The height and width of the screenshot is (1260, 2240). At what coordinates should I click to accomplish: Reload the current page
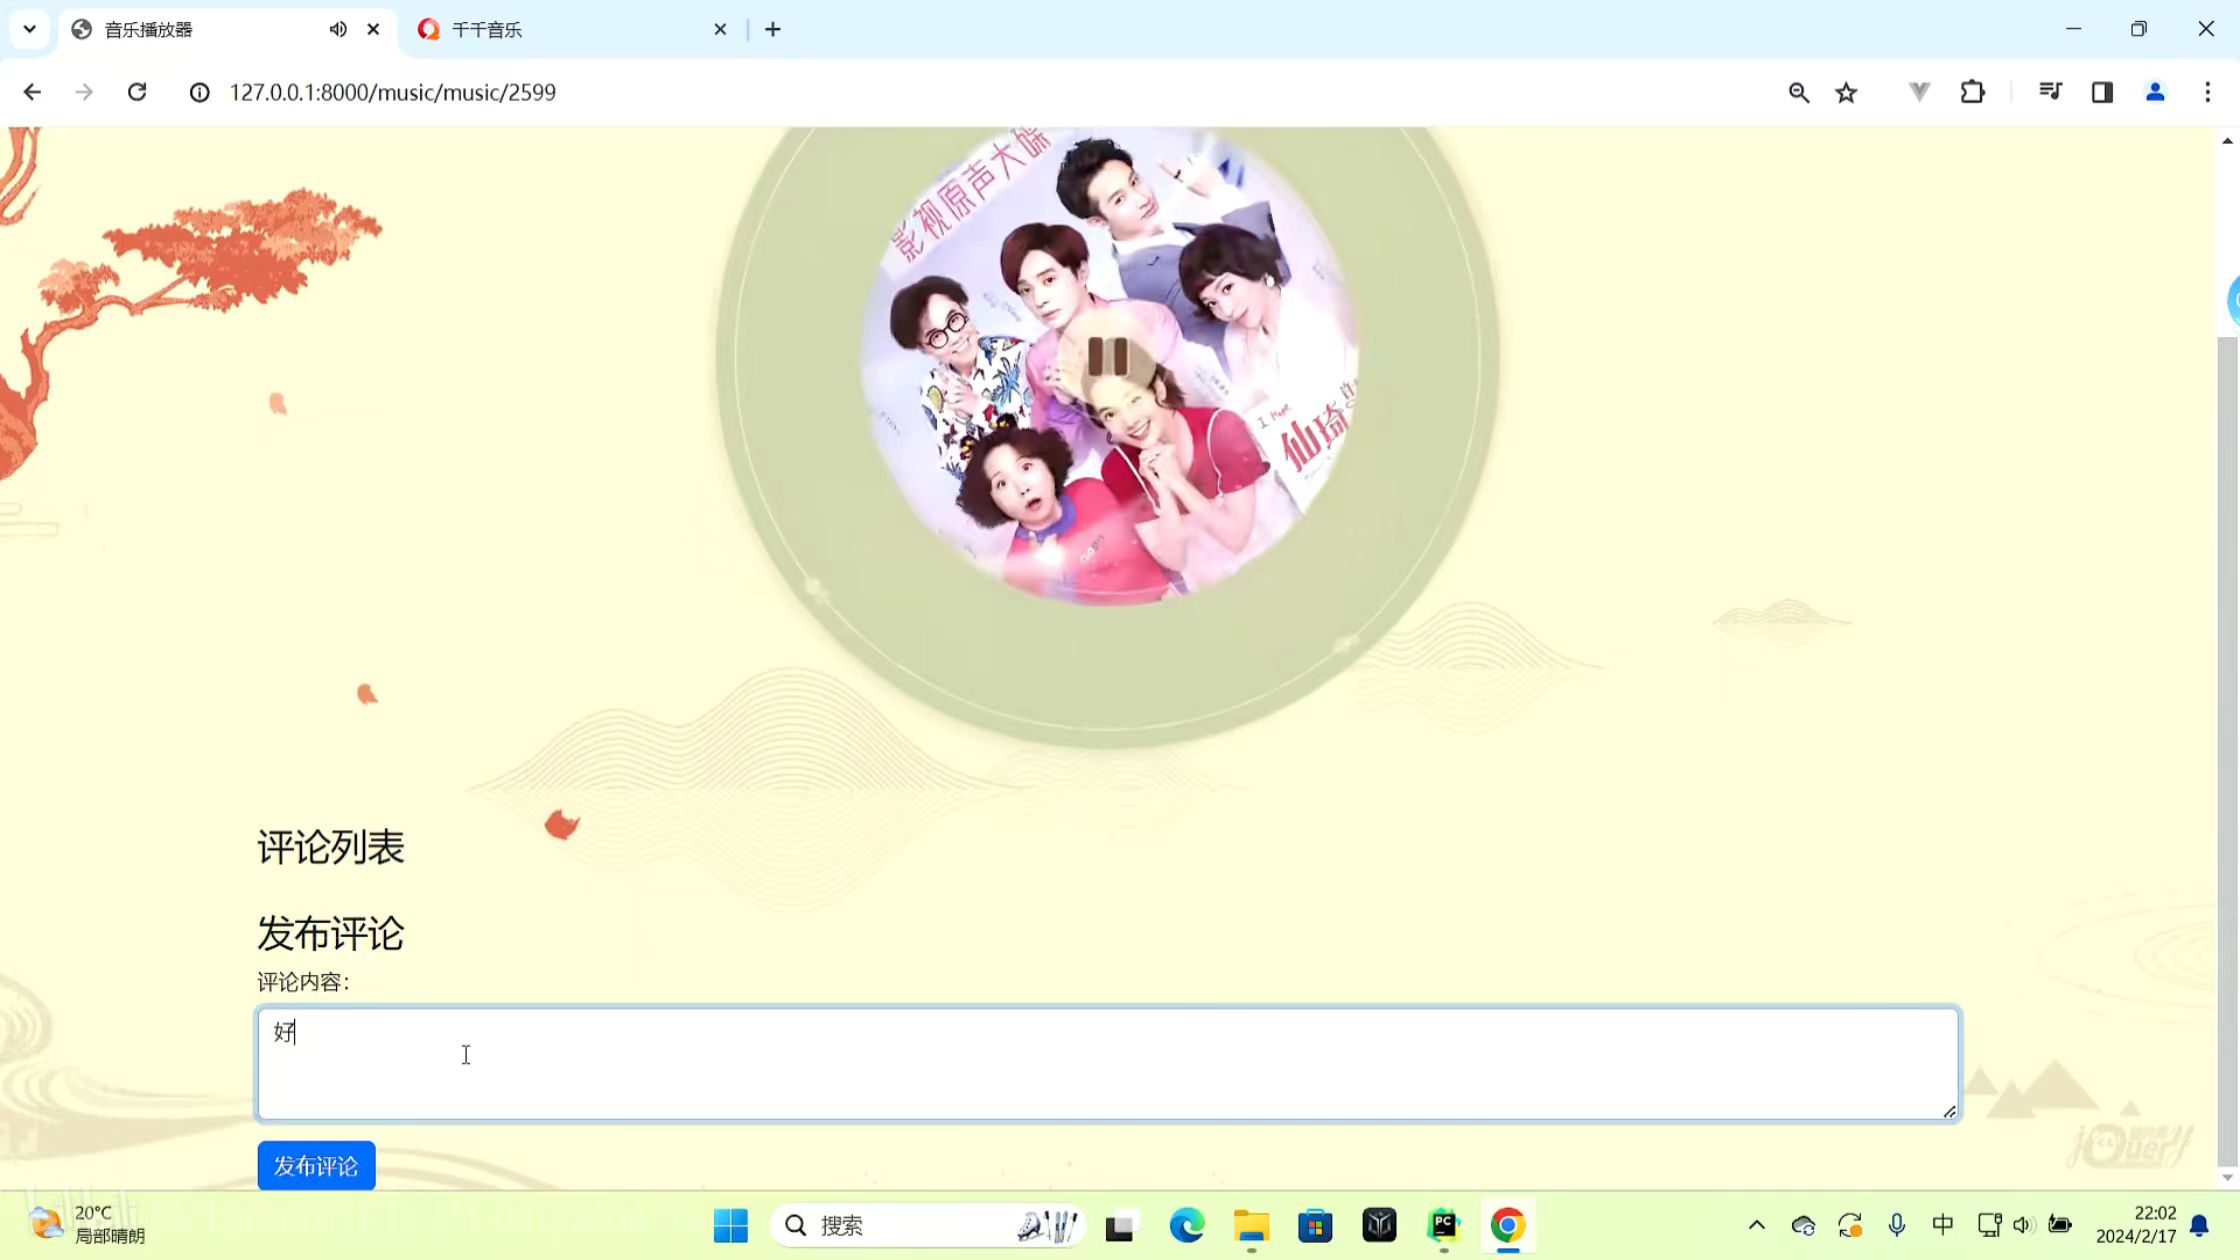click(x=137, y=92)
